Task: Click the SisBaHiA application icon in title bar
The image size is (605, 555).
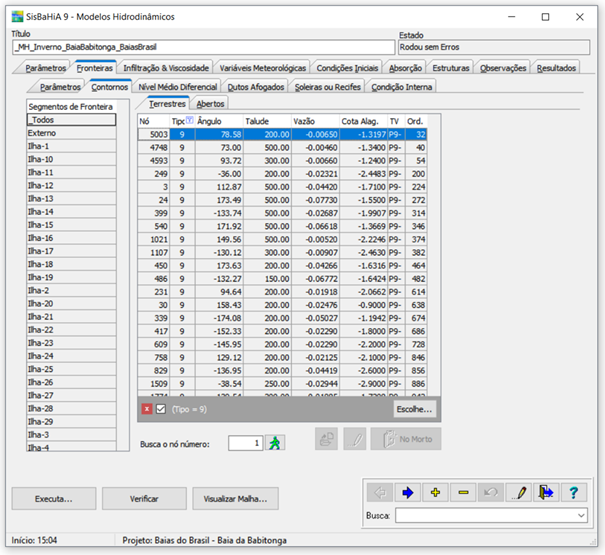Action: [17, 17]
